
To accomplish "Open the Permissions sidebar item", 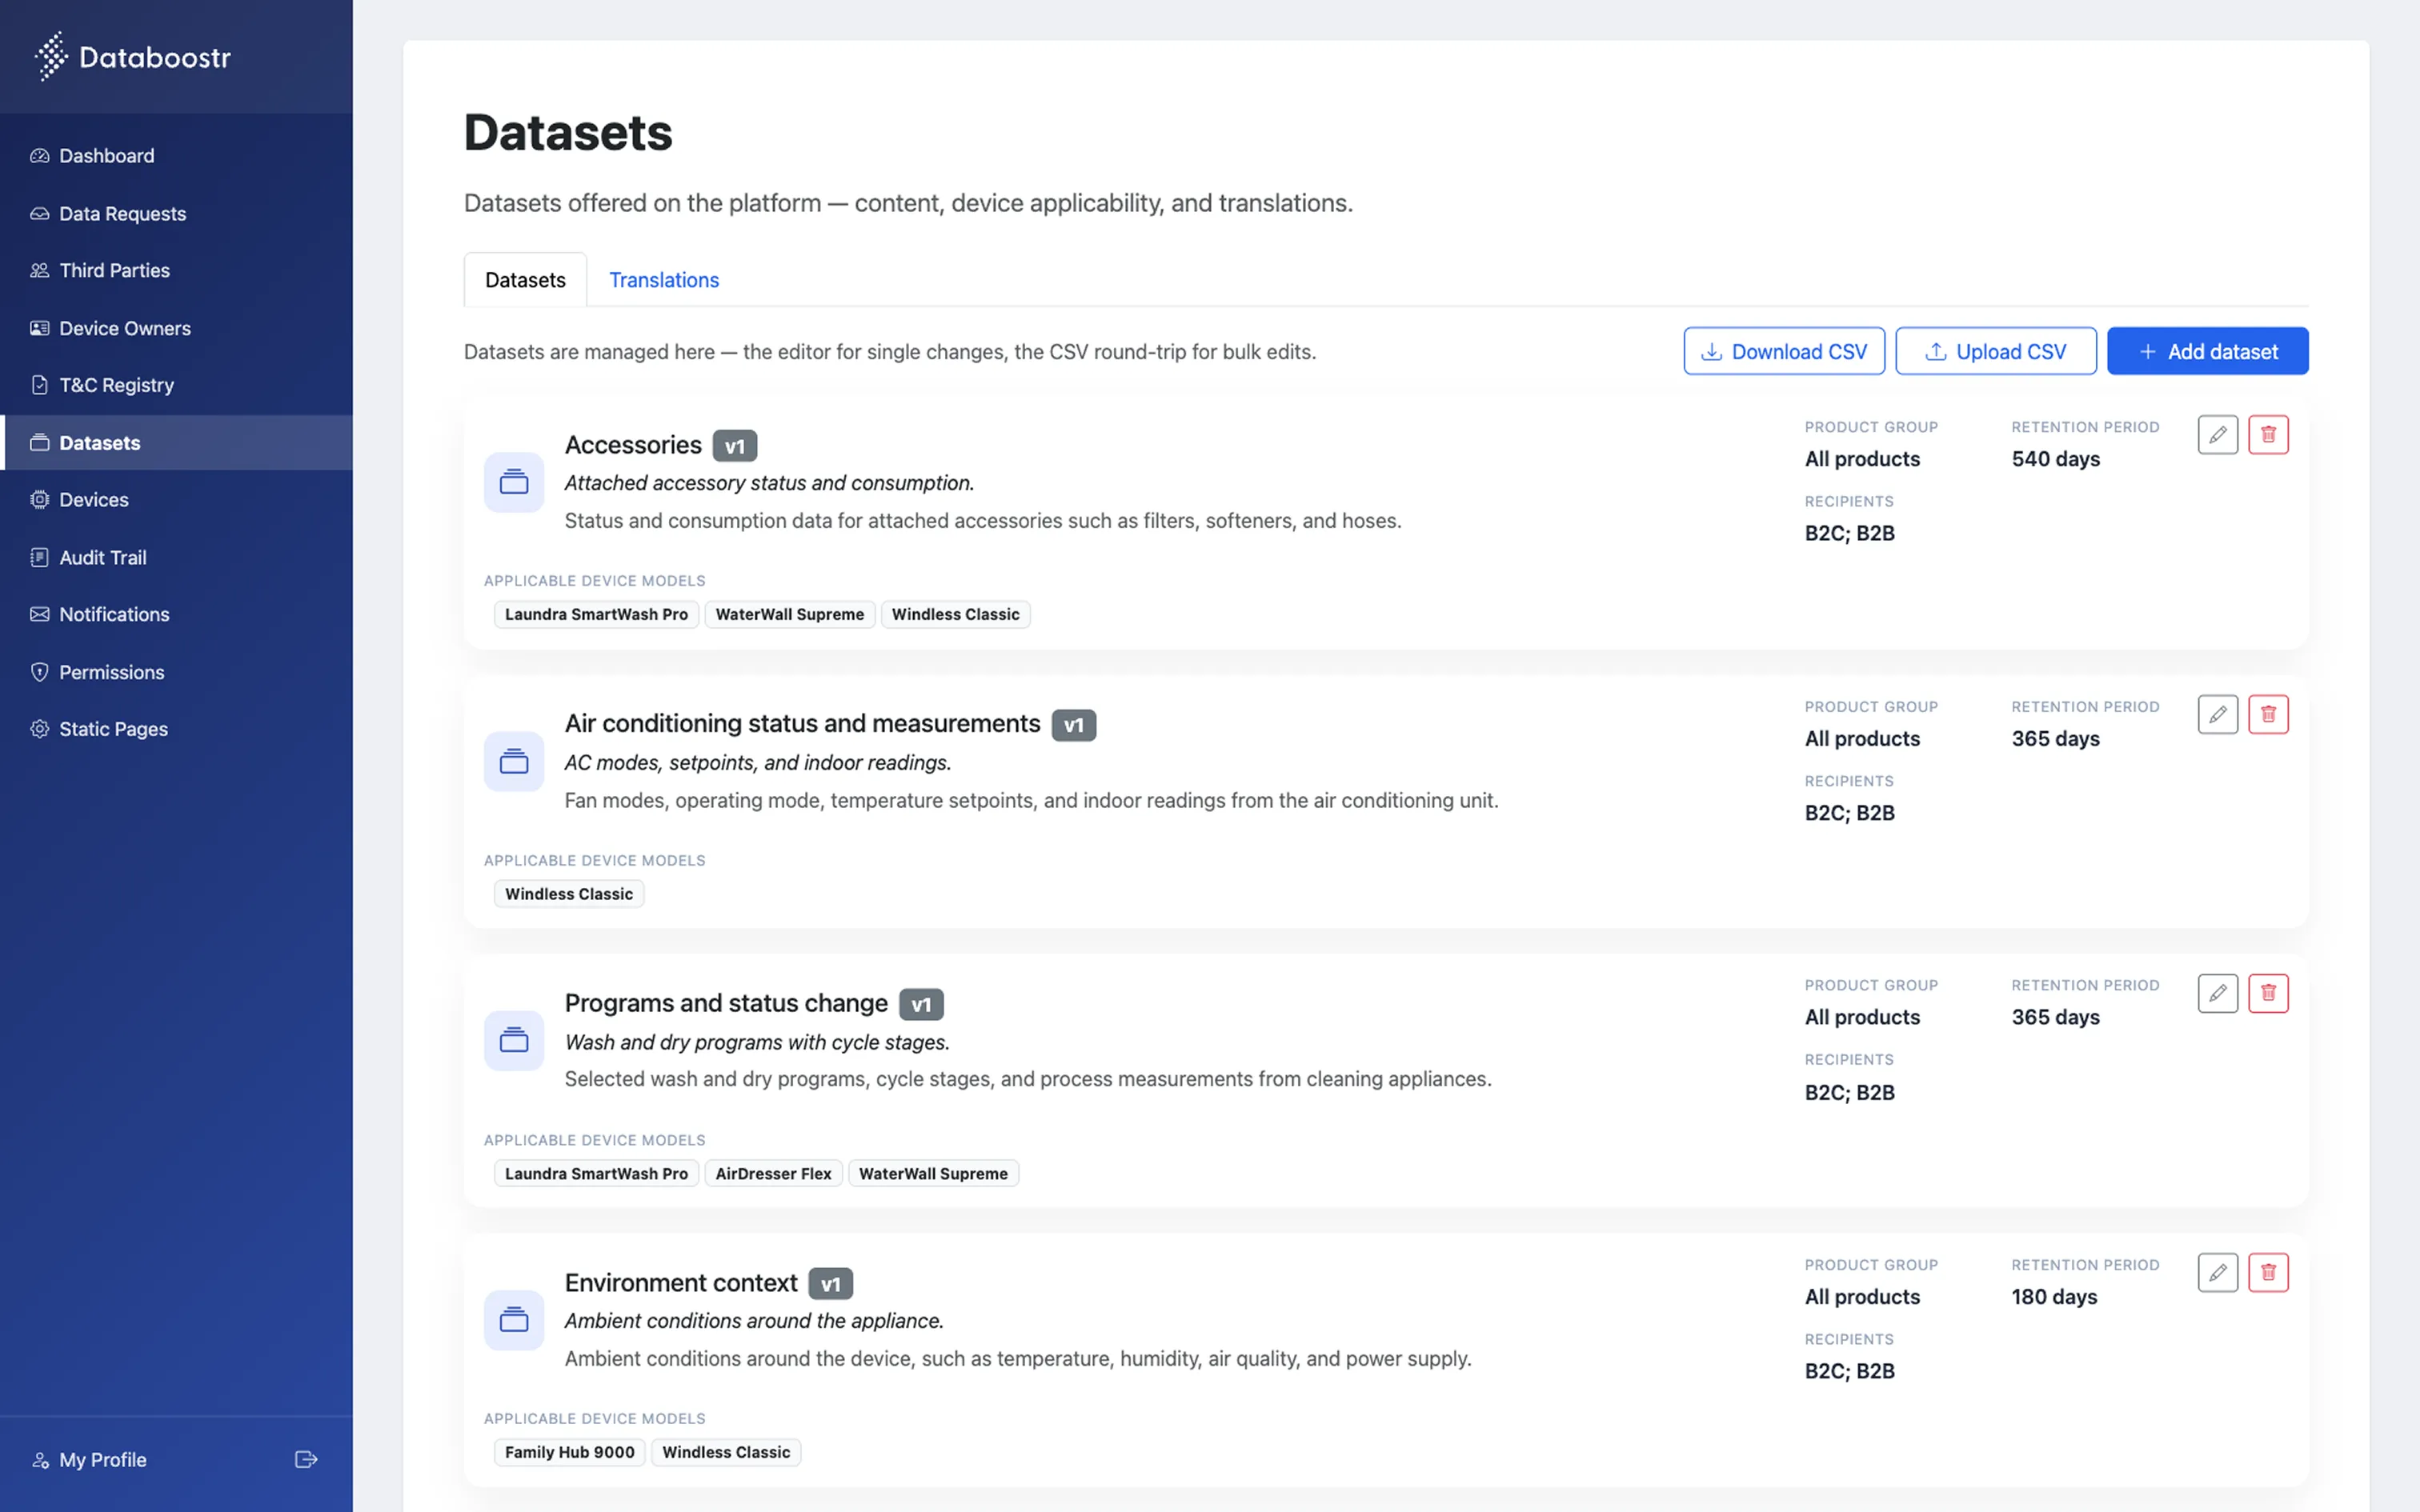I will (176, 672).
